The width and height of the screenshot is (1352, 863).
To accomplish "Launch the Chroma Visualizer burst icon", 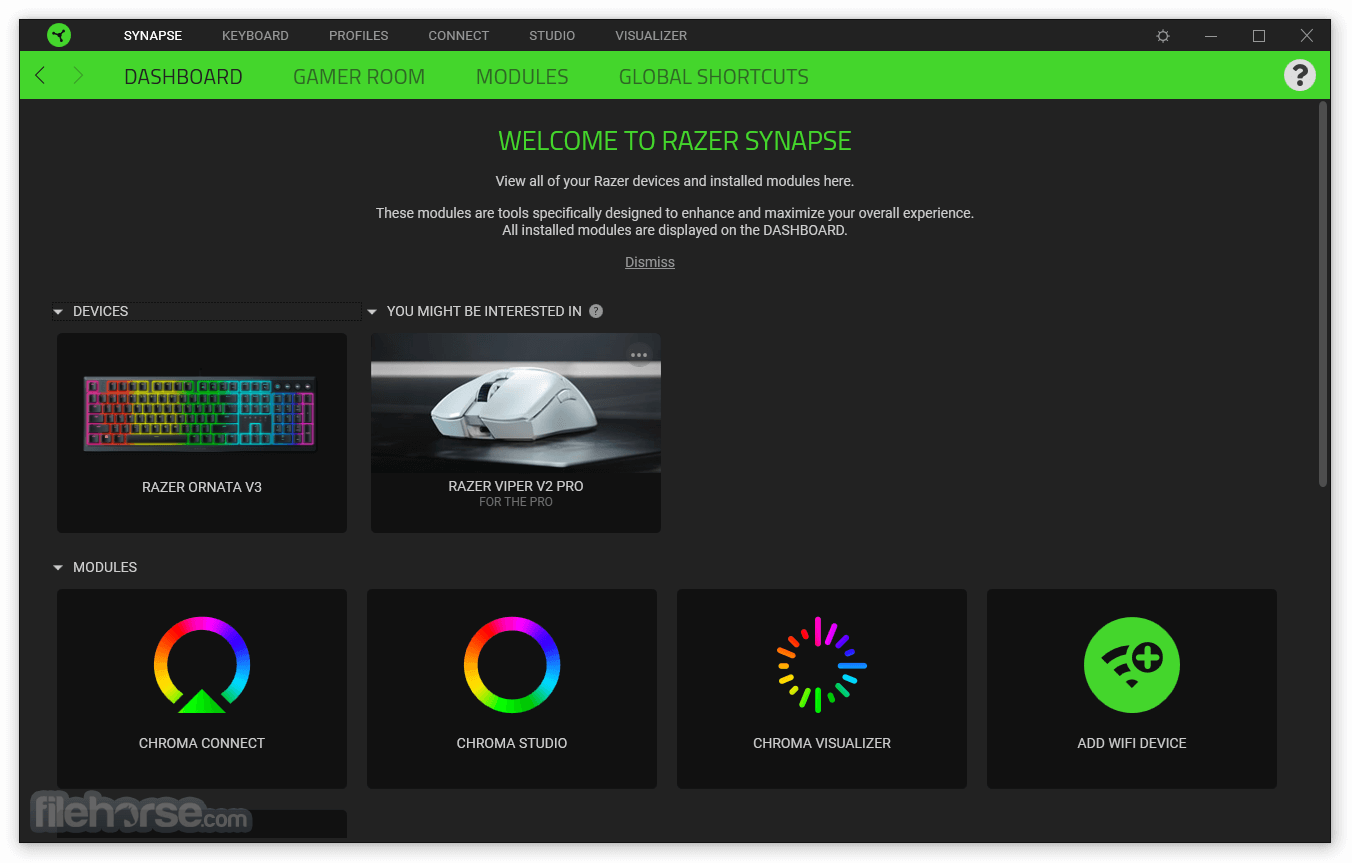I will (x=822, y=665).
